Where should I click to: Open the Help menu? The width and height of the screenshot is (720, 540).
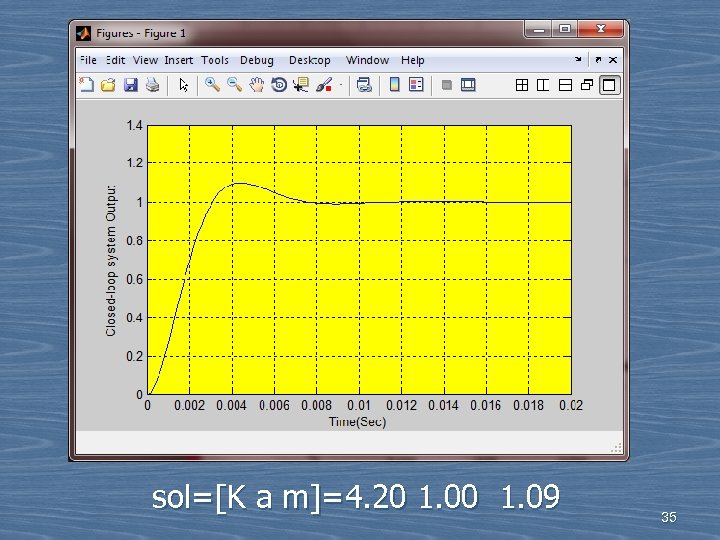[413, 60]
